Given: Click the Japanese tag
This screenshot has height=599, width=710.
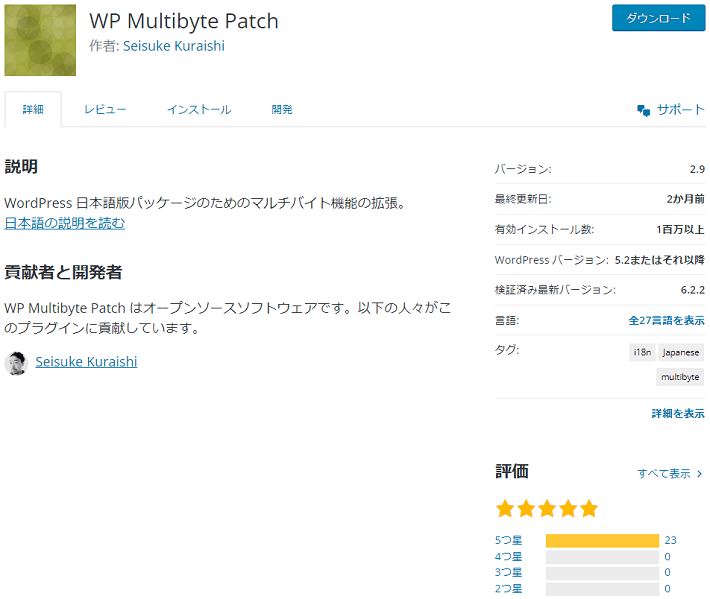Looking at the screenshot, I should pos(681,352).
